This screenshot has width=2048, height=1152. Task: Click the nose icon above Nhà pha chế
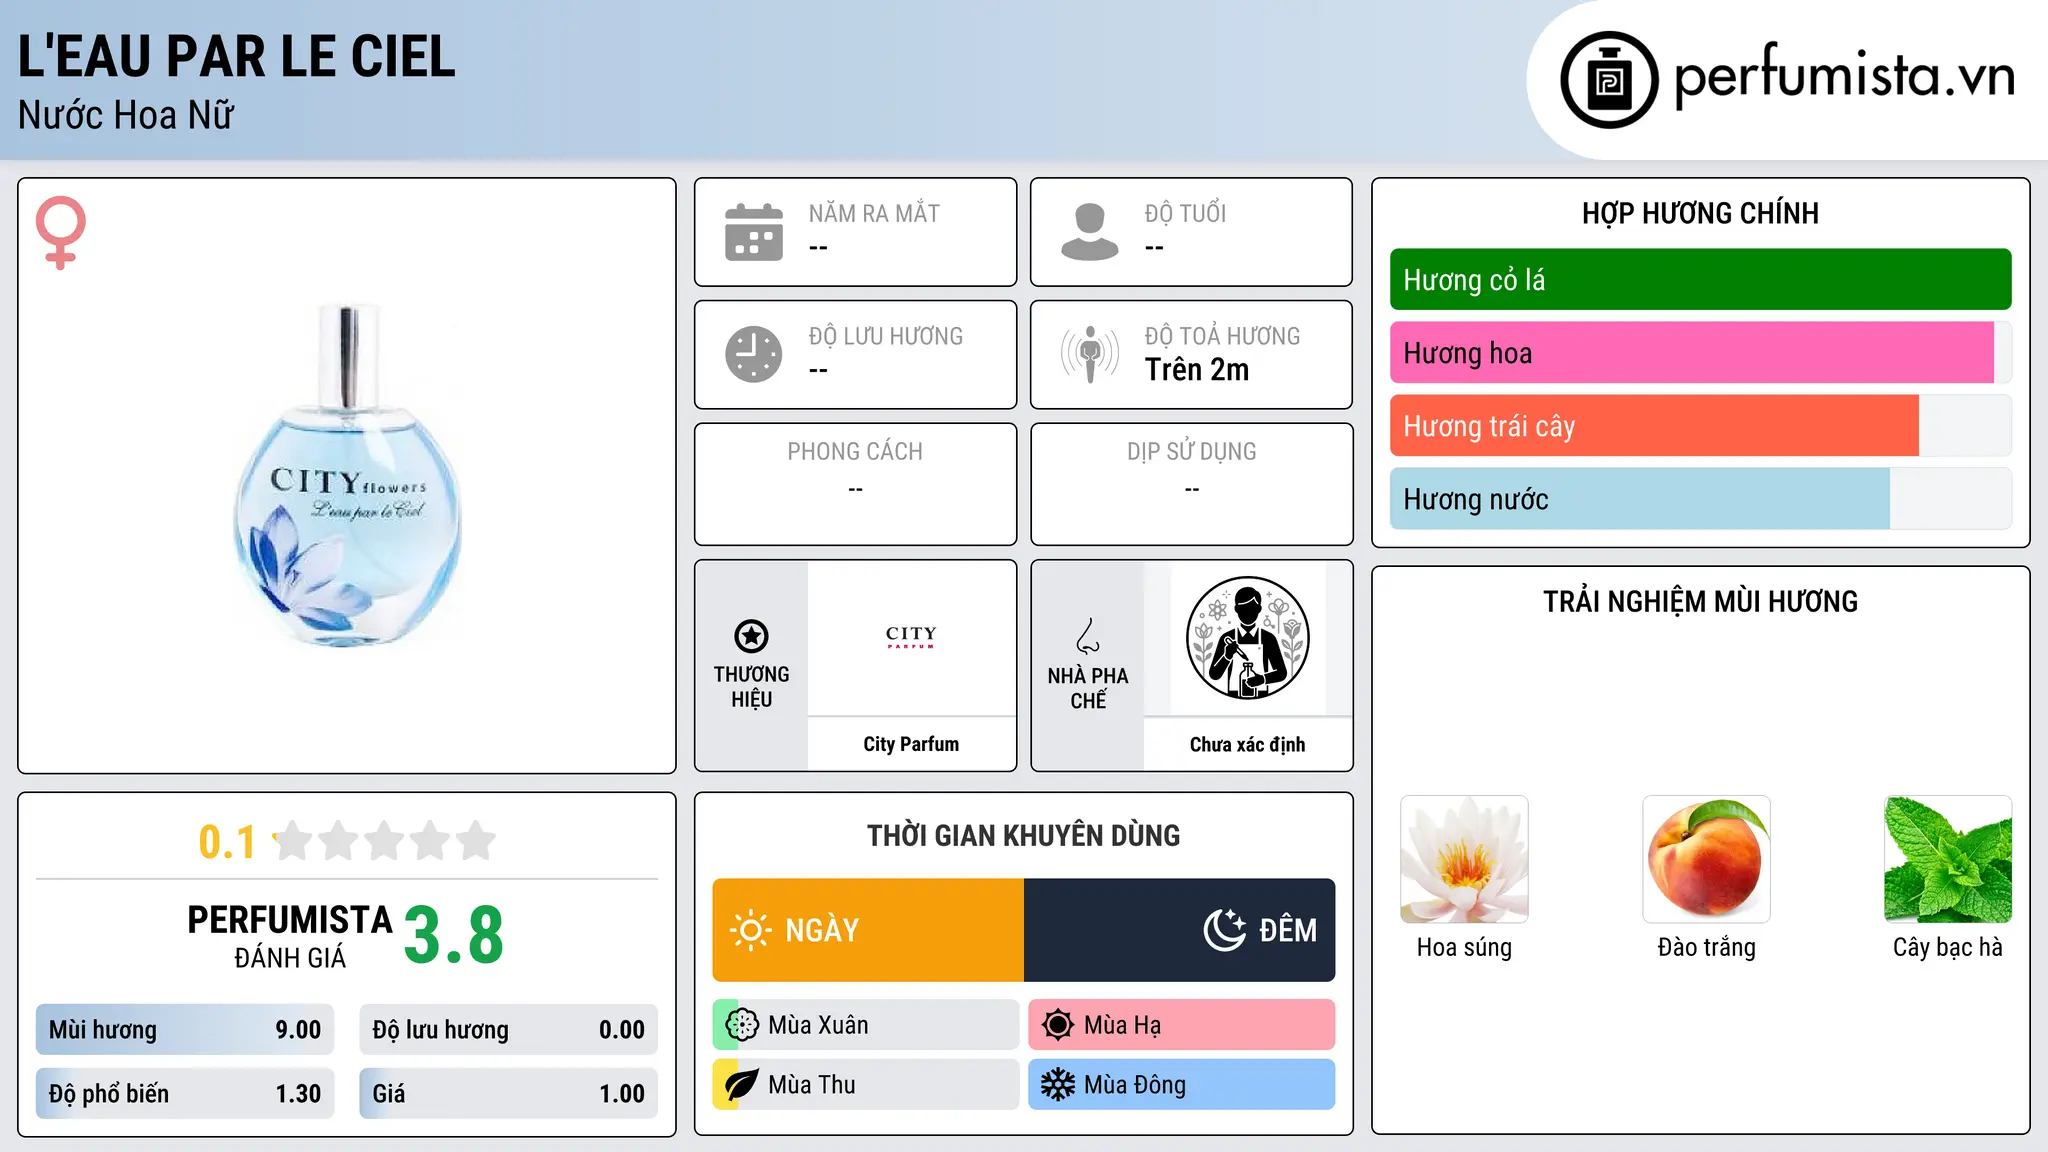pos(1088,636)
